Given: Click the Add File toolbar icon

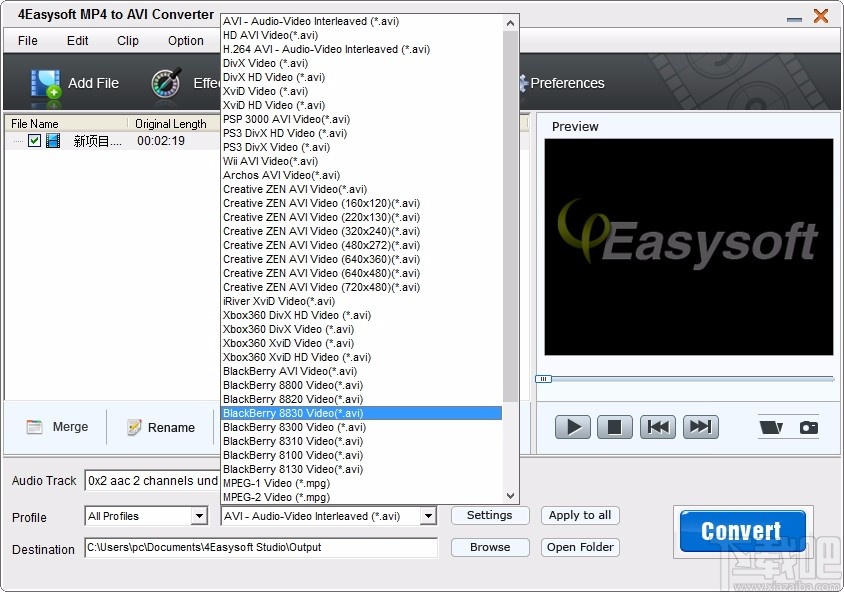Looking at the screenshot, I should (x=46, y=83).
